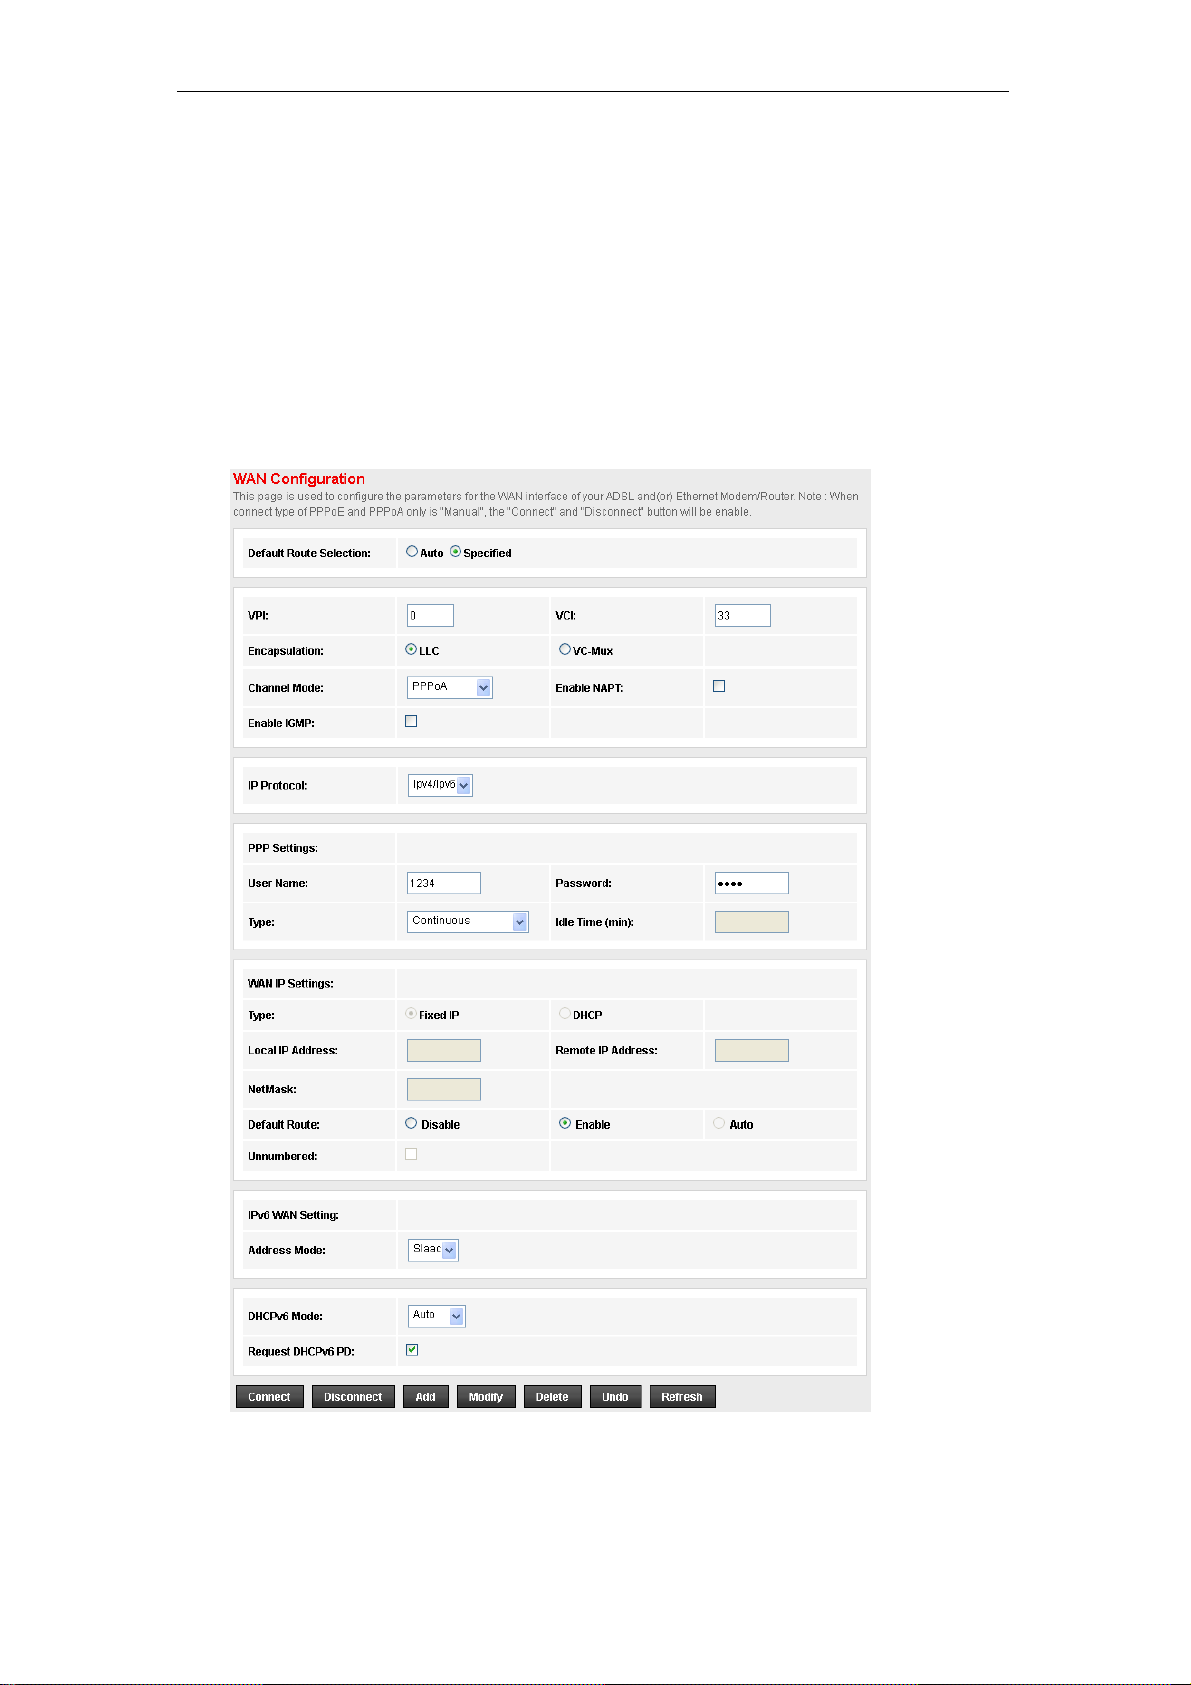Enable IGMP checkbox

pyautogui.click(x=411, y=721)
